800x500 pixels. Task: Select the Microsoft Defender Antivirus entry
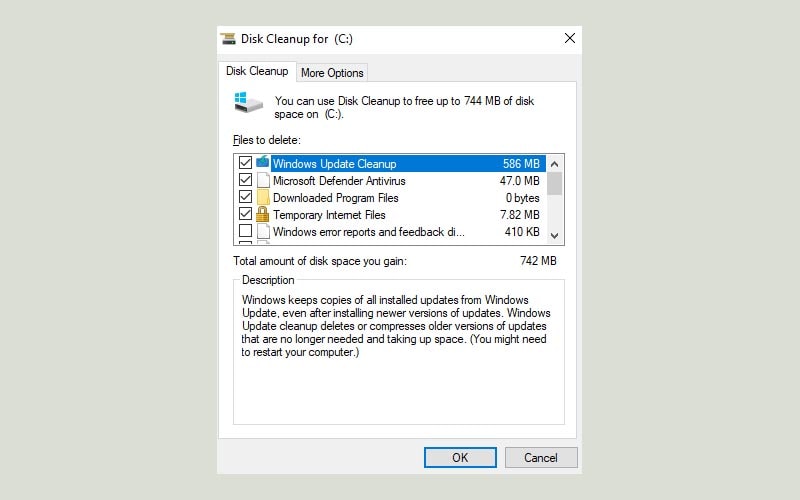point(390,181)
